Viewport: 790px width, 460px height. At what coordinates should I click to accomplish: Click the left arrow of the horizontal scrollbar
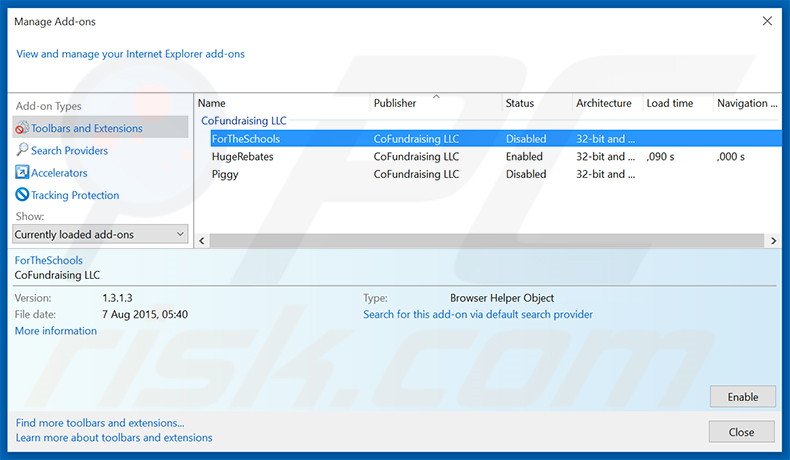[x=202, y=241]
